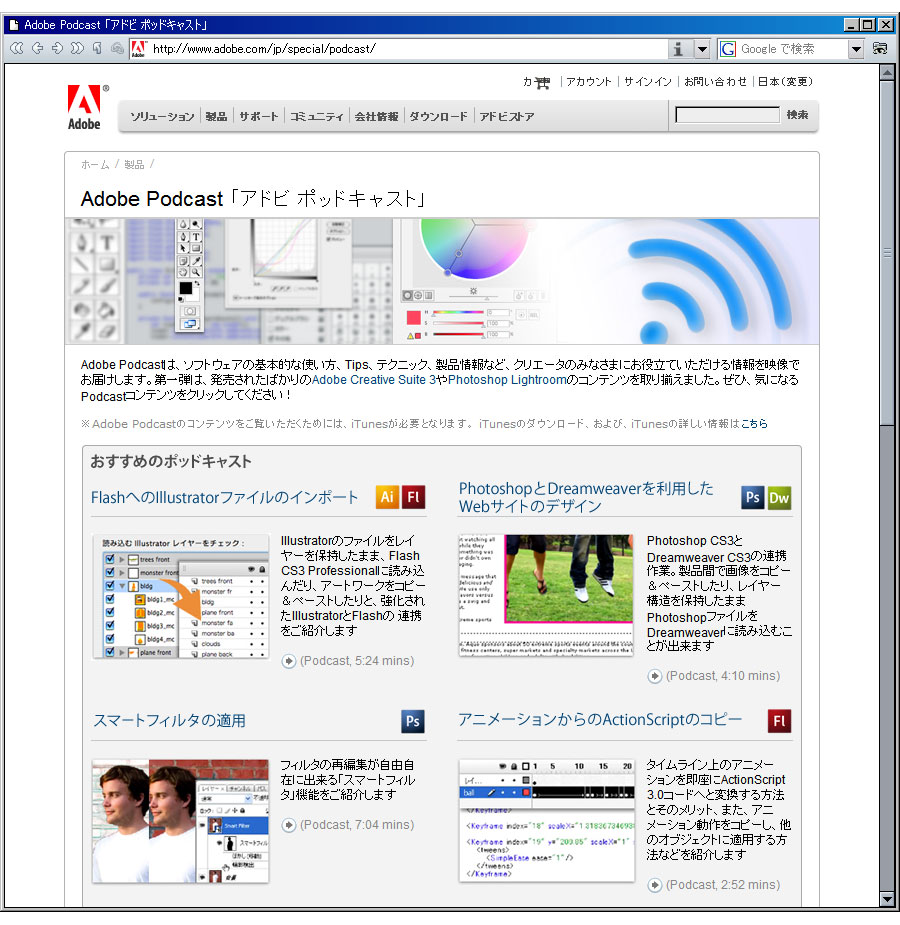Open the Illustrator layers import thumbnail
This screenshot has width=900, height=925.
click(x=180, y=596)
